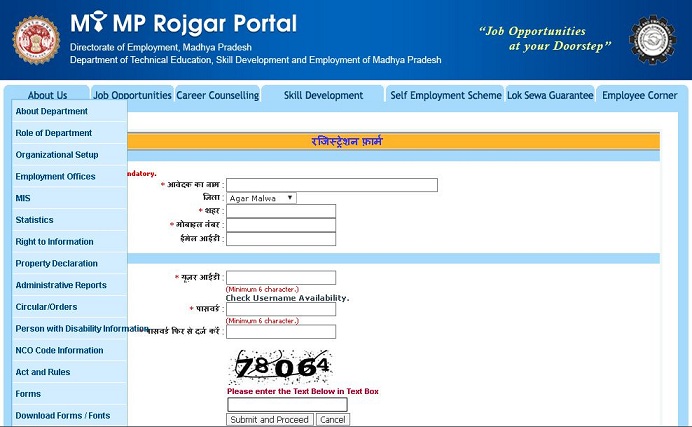Open the district dropdown showing Agar Malwa
The height and width of the screenshot is (427, 692).
click(x=261, y=198)
